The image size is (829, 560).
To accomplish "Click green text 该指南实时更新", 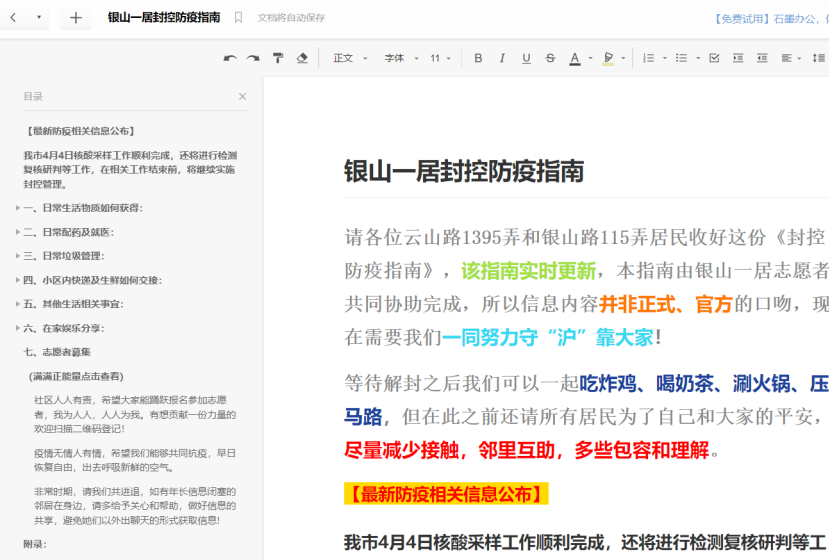I will click(528, 271).
